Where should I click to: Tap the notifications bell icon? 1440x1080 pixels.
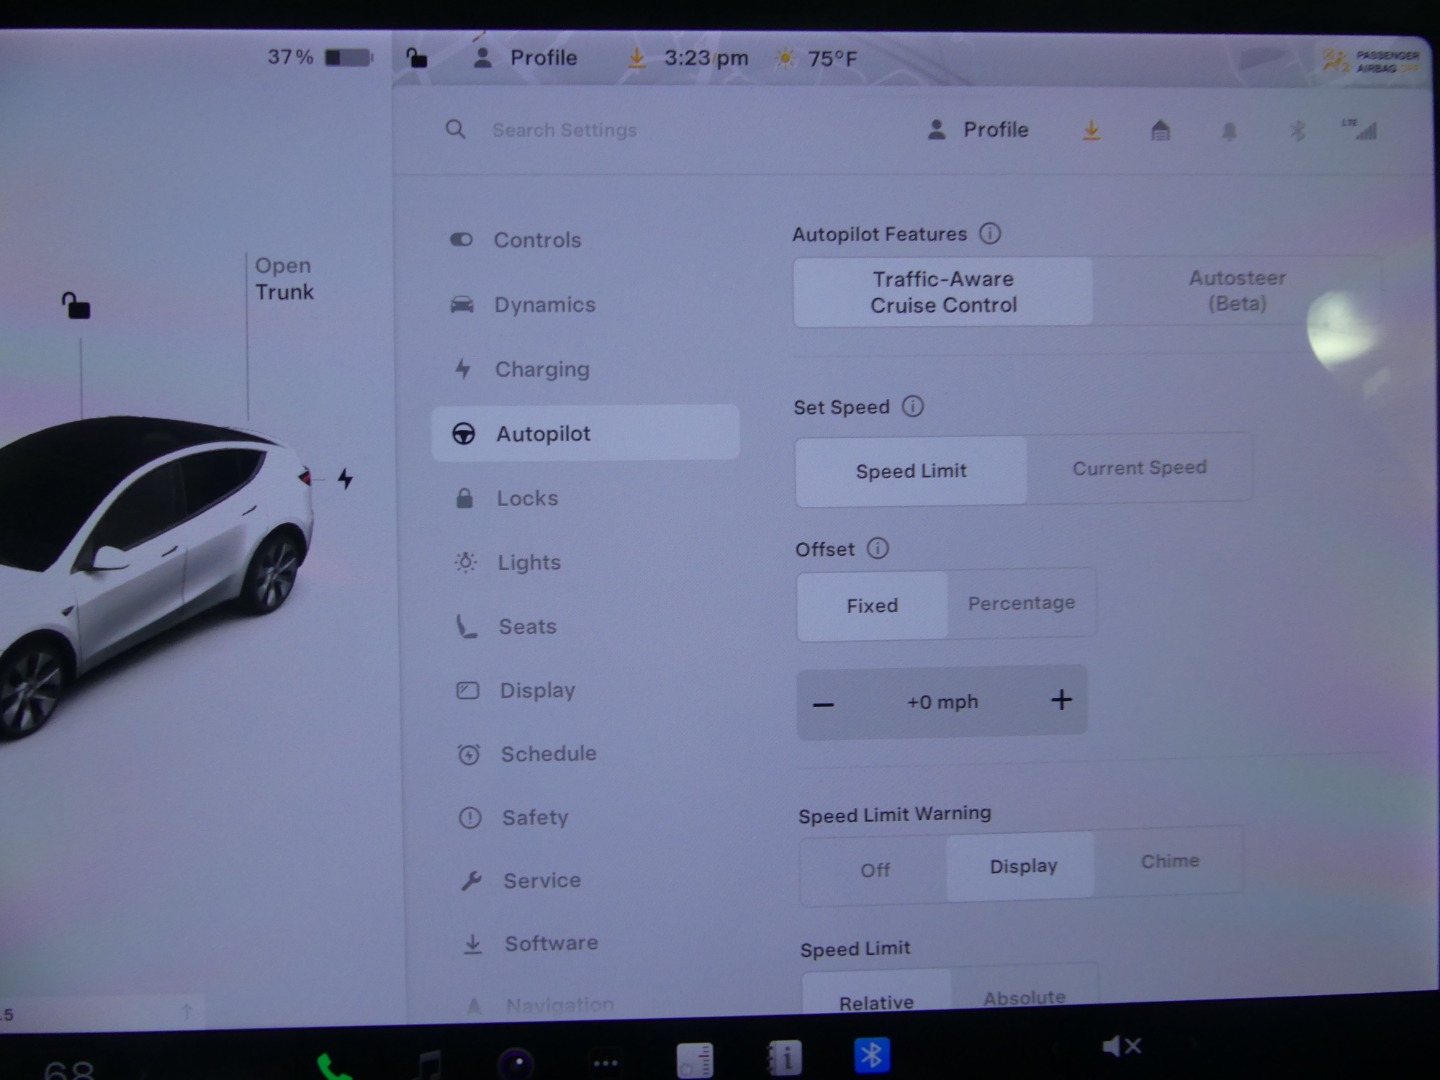(x=1229, y=131)
